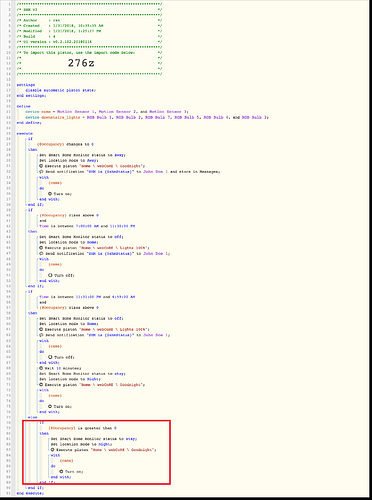Click the 'execute' keyword on line 25
Image resolution: width=372 pixels, height=500 pixels.
click(25, 133)
